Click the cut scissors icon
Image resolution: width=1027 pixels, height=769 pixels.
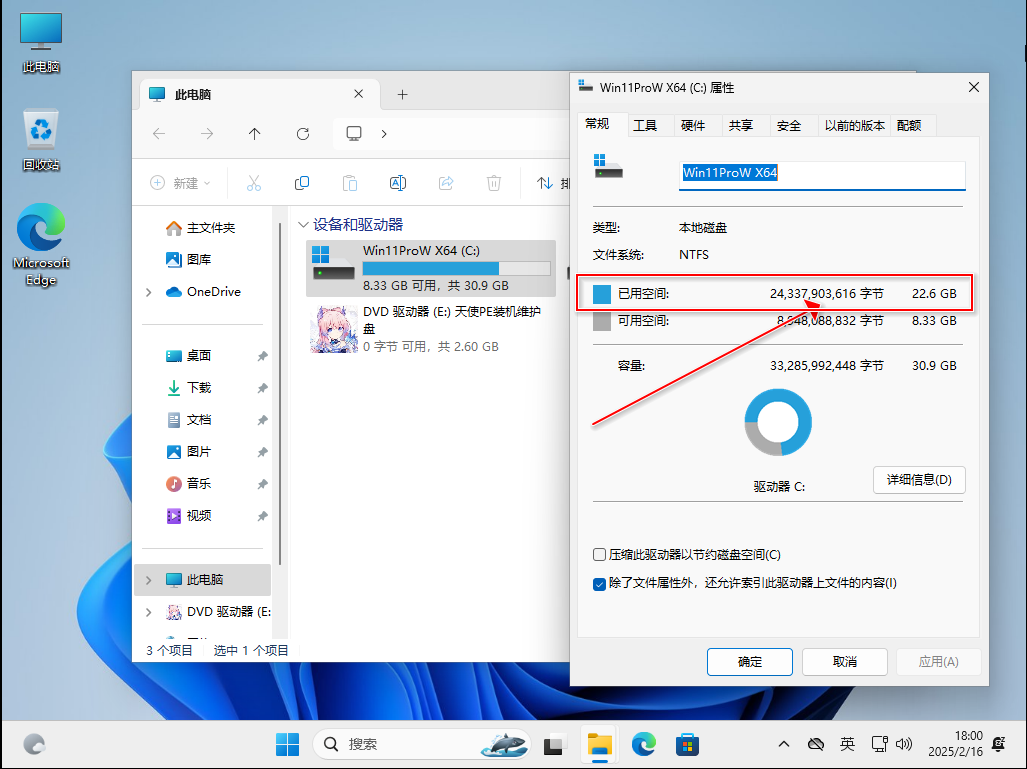click(x=254, y=183)
